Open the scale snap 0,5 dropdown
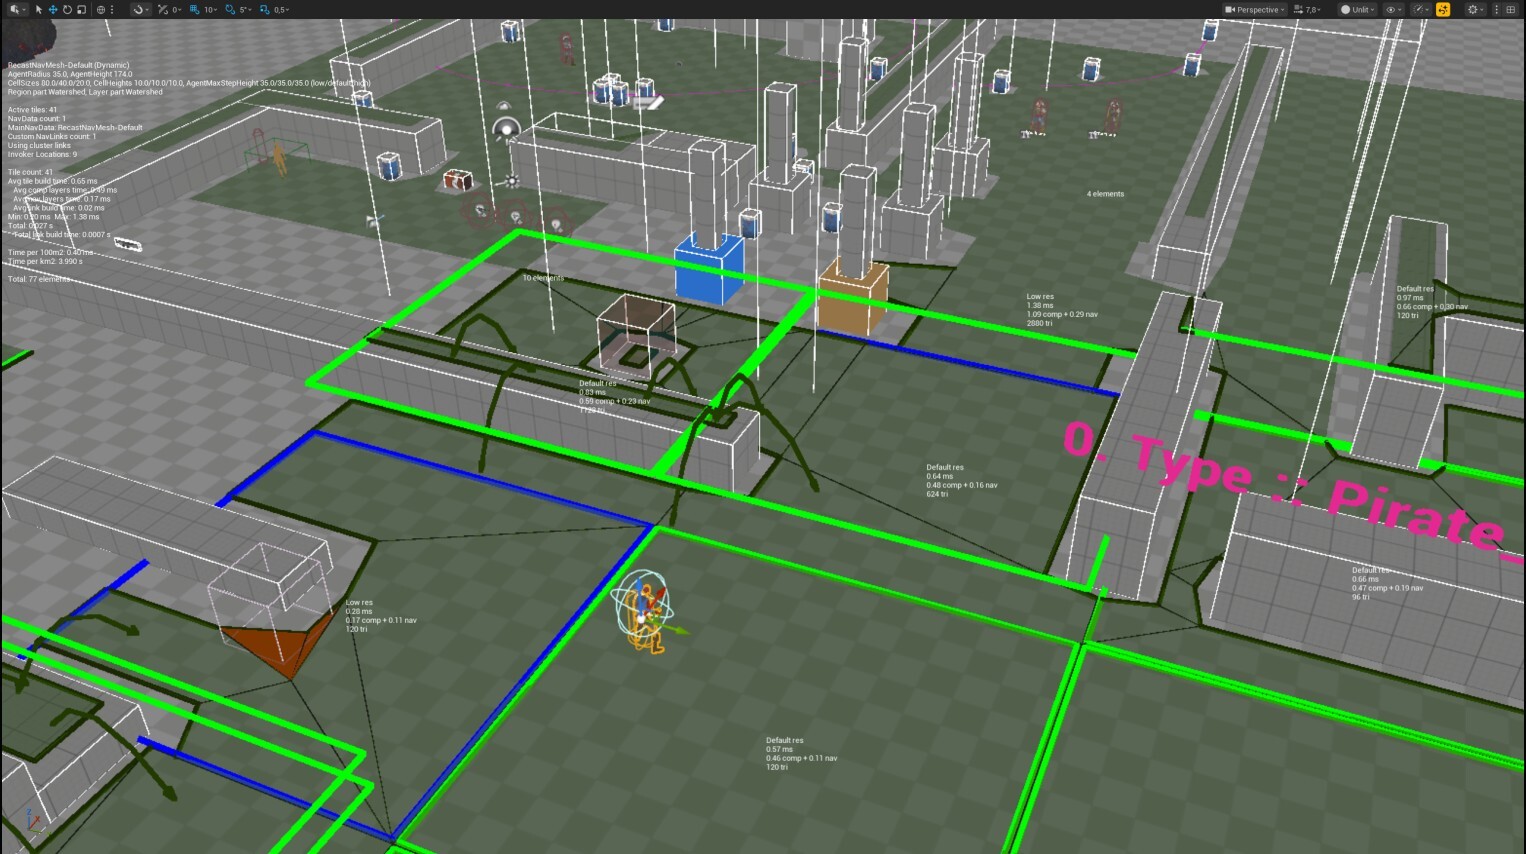Viewport: 1526px width, 854px height. 281,10
